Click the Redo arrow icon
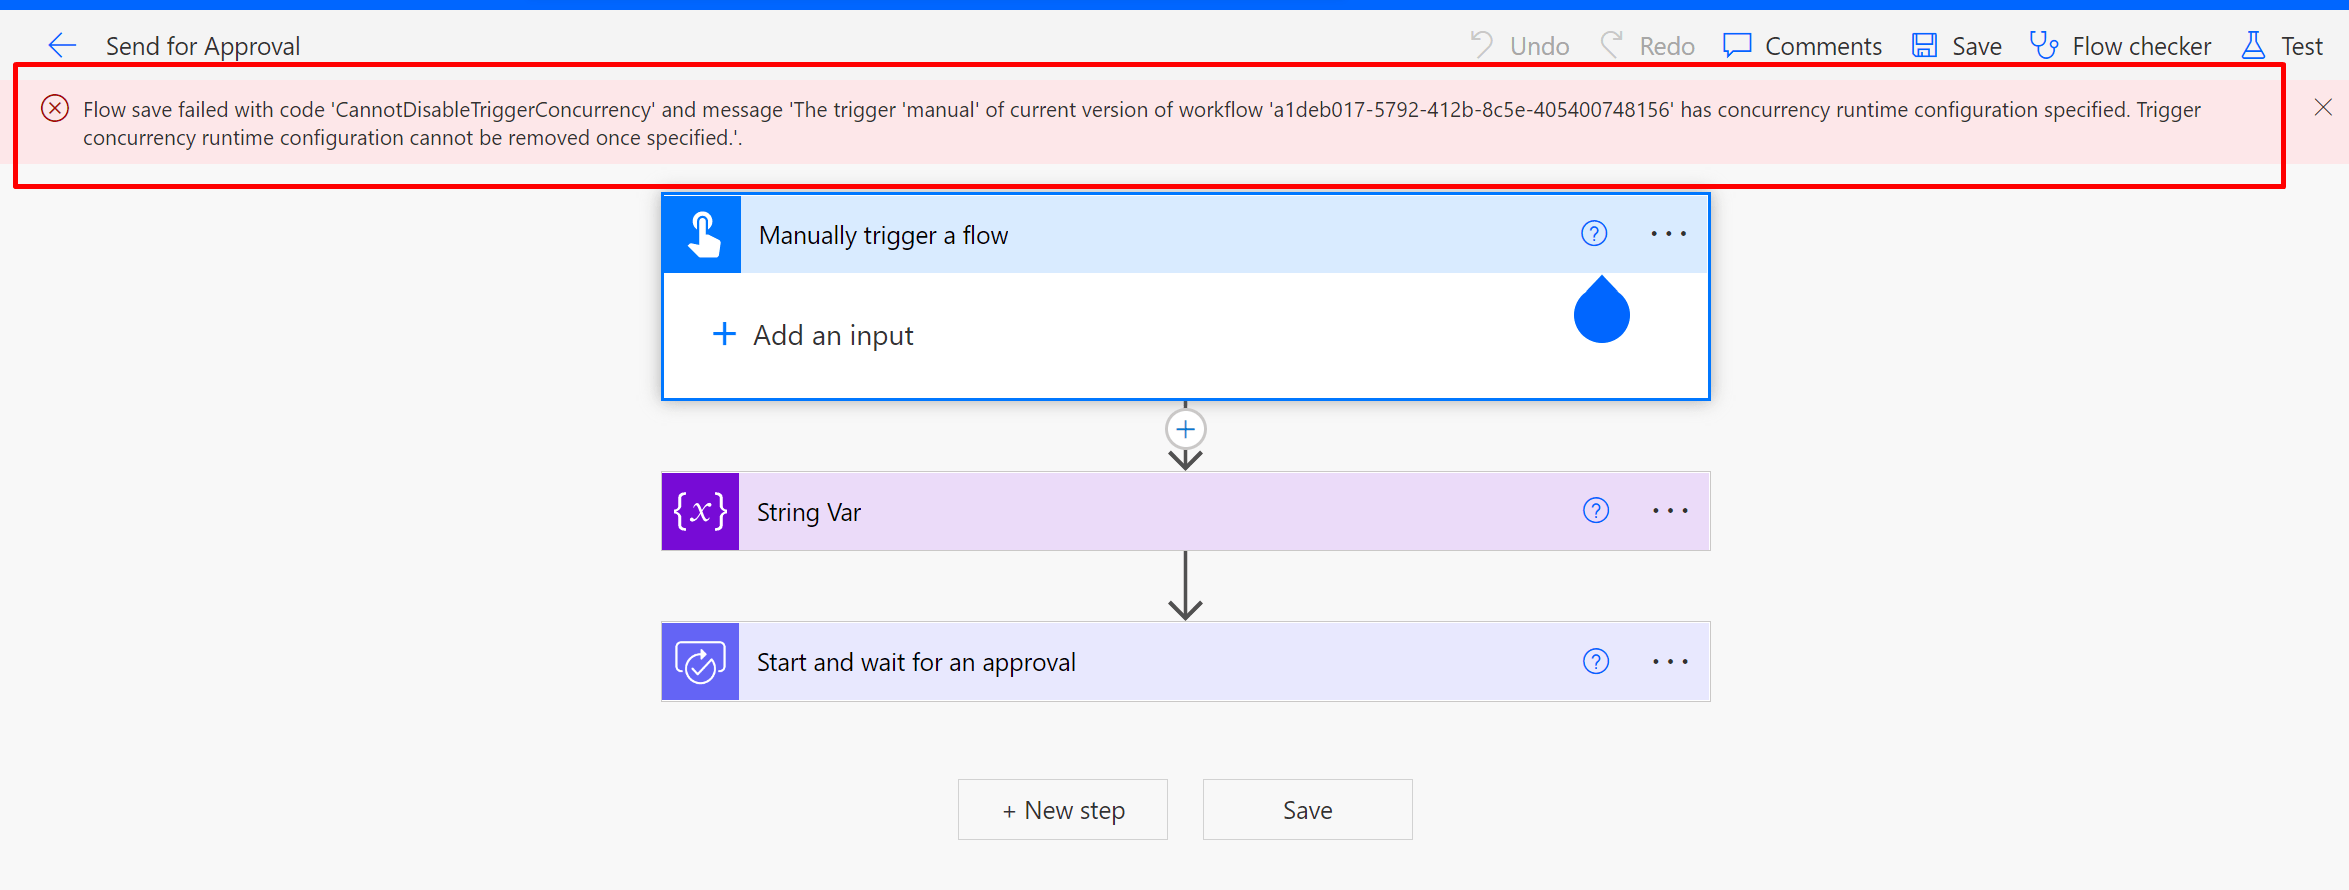This screenshot has height=890, width=2349. (1612, 45)
